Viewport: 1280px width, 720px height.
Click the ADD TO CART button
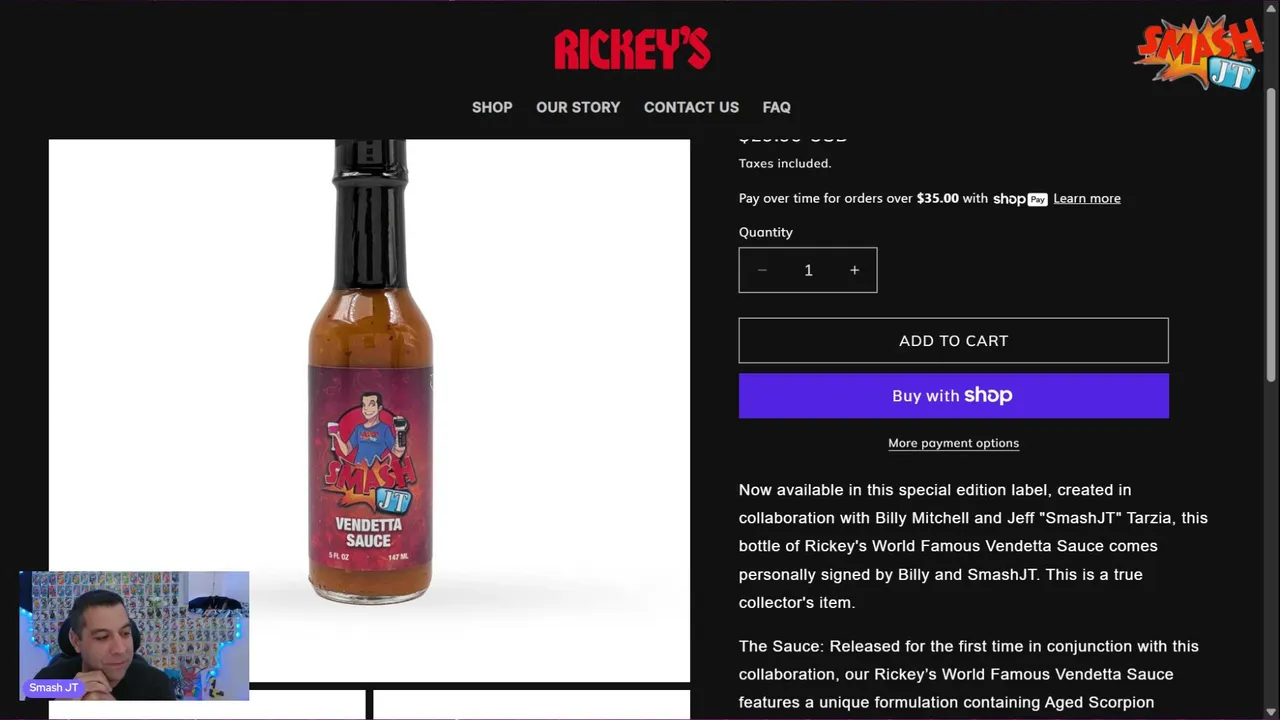pyautogui.click(x=953, y=341)
